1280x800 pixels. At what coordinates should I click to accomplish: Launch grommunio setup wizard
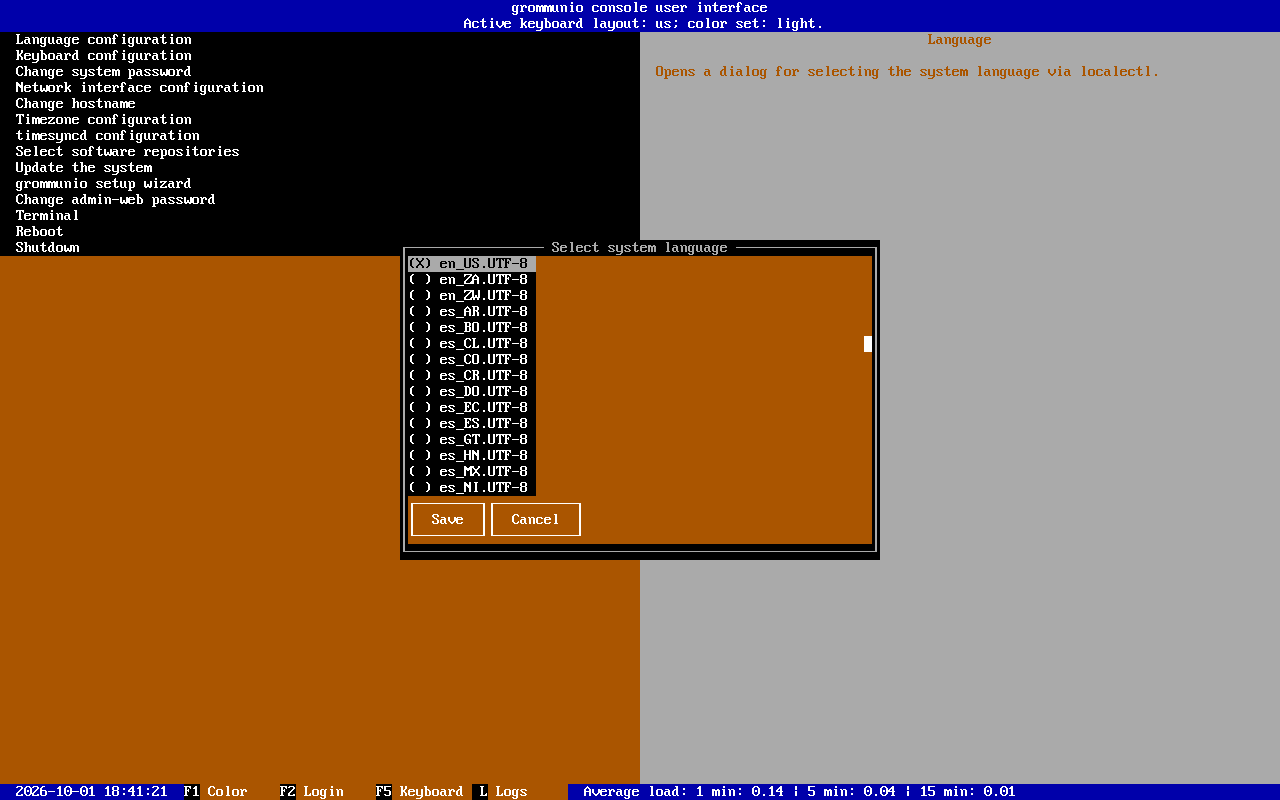coord(104,184)
